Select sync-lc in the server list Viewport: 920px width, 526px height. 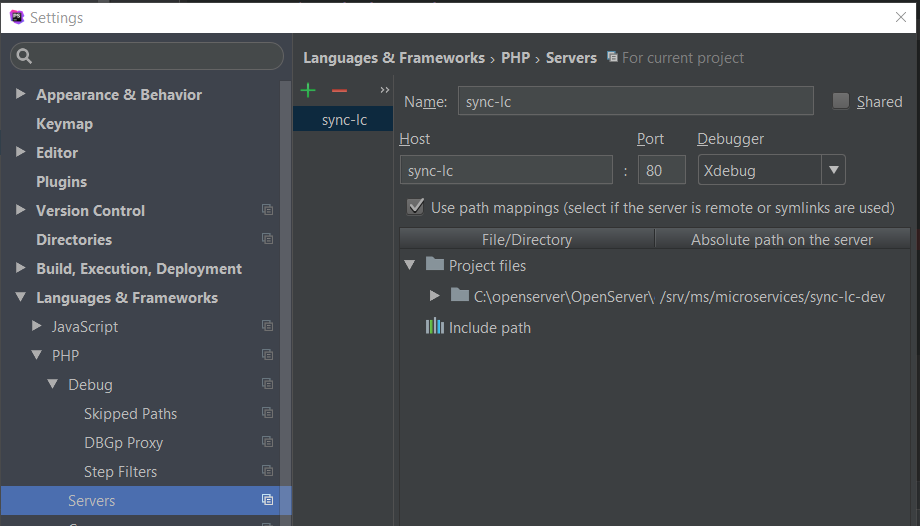pos(343,119)
